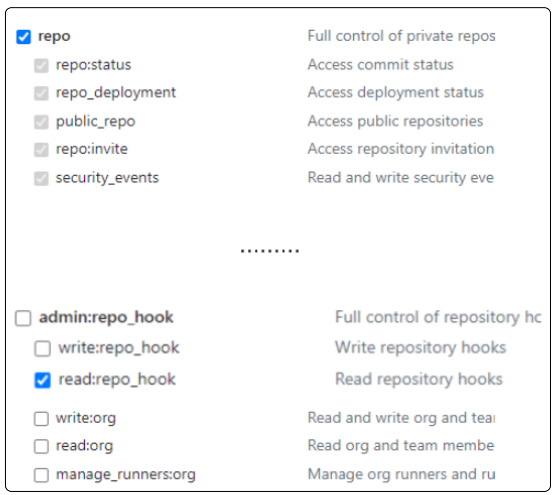This screenshot has width=553, height=495.
Task: Toggle the repo:invite checkbox
Action: point(41,150)
